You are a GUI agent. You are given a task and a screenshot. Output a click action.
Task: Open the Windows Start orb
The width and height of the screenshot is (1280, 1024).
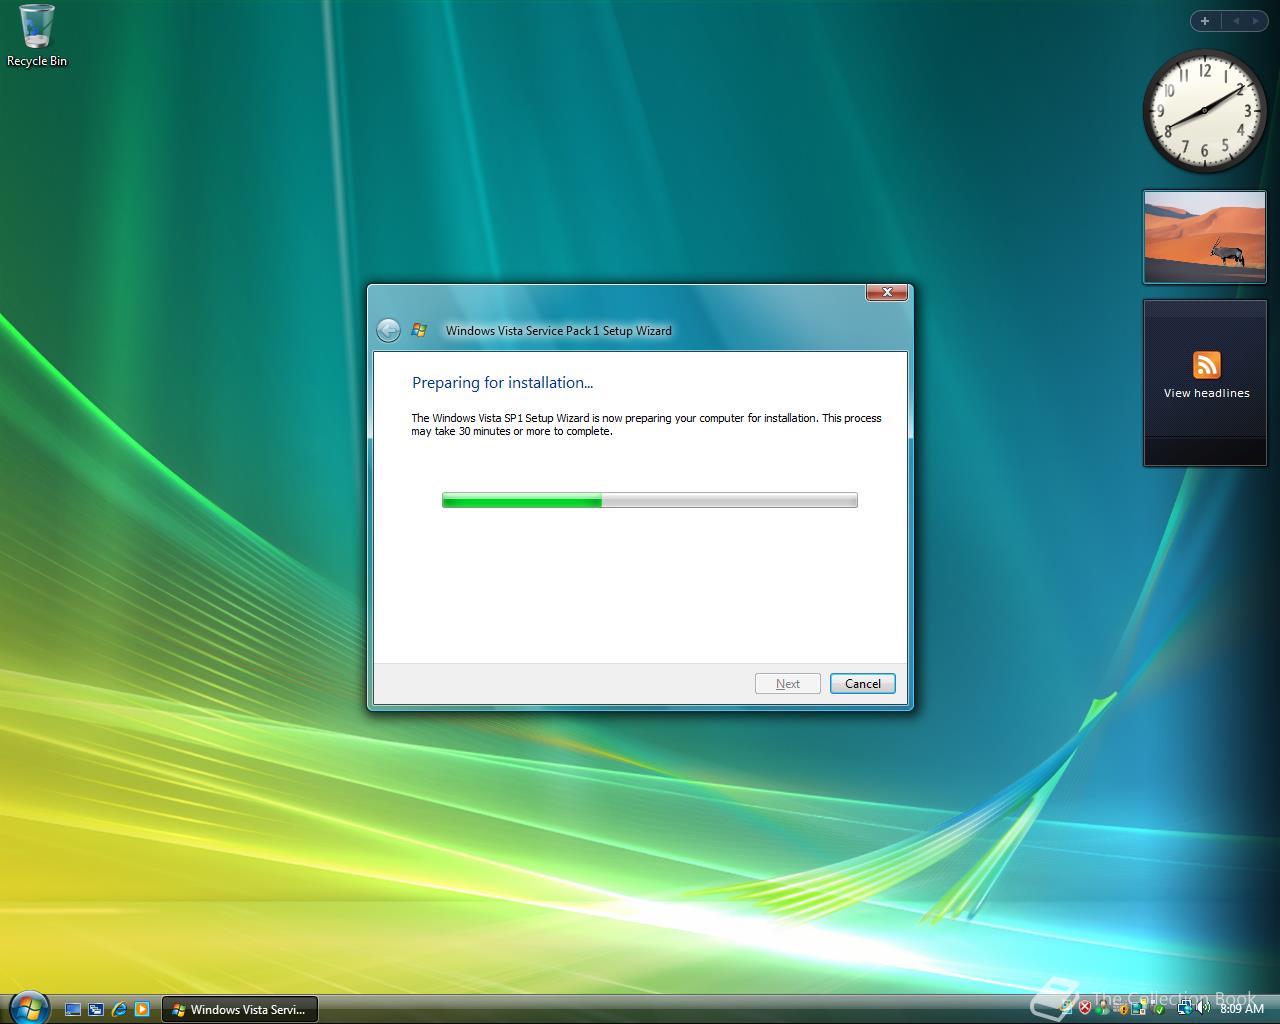(x=28, y=1007)
